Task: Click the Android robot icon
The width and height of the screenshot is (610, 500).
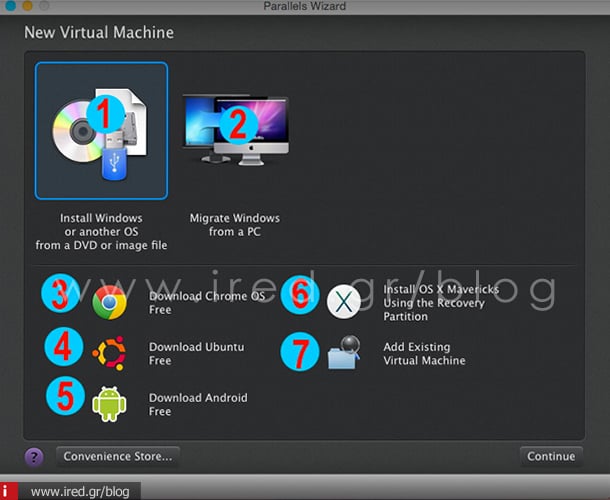Action: pyautogui.click(x=109, y=404)
